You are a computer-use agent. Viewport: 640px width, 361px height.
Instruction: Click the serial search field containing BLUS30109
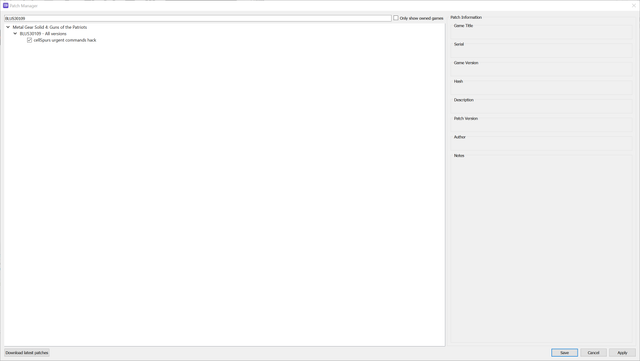[198, 18]
